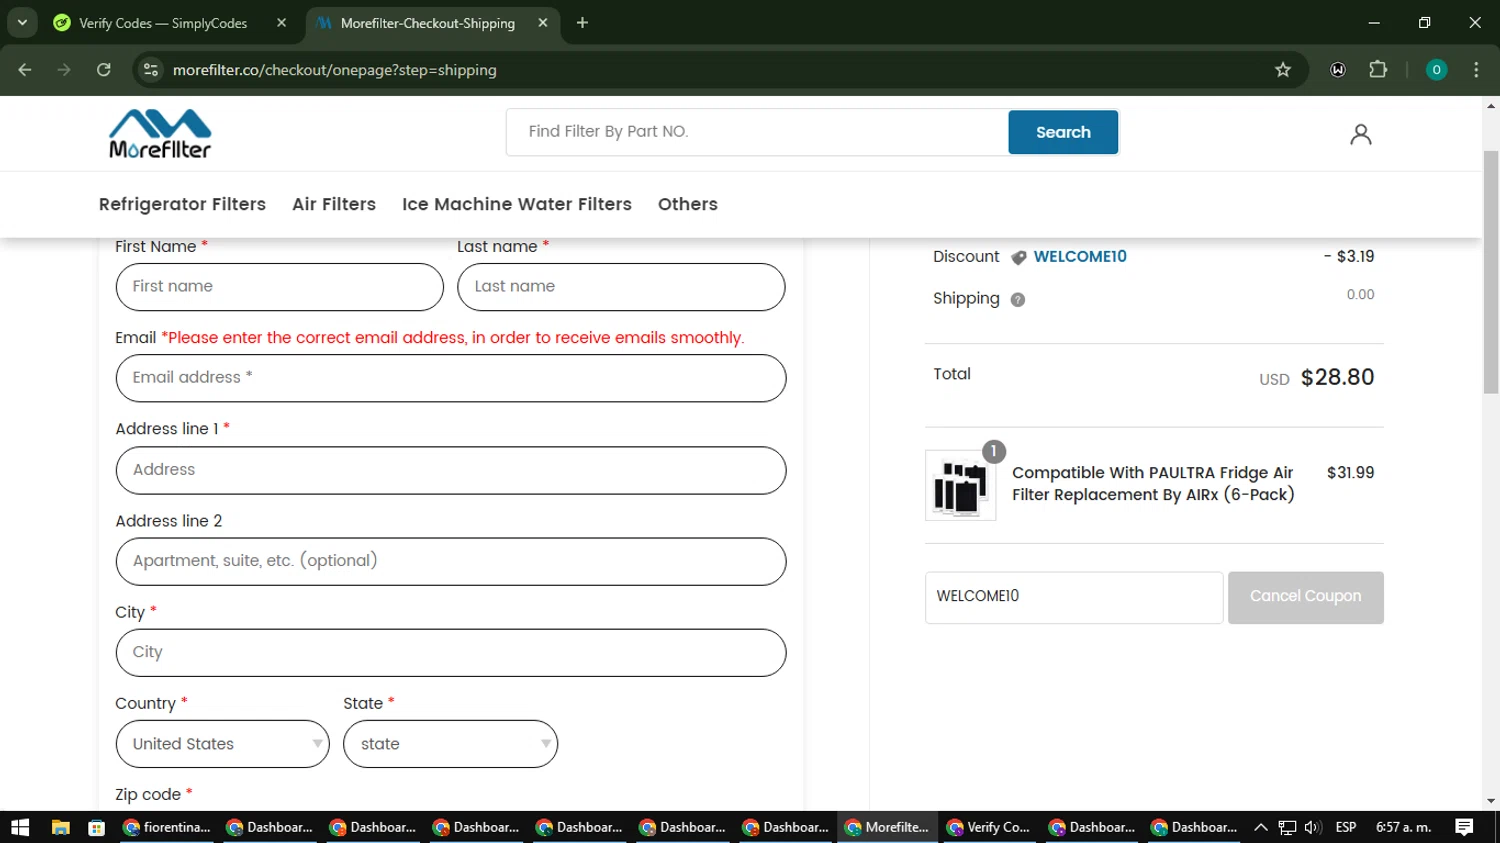Open the Chrome profile avatar
1500x843 pixels.
(1436, 69)
